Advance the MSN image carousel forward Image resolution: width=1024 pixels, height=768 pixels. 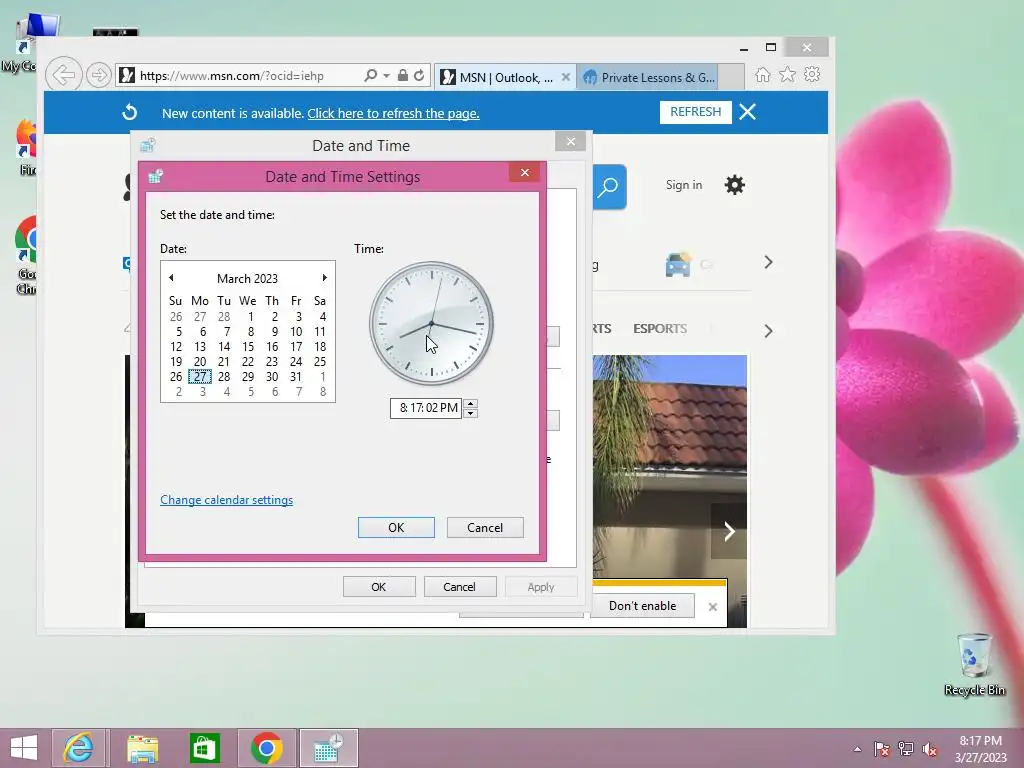(x=729, y=532)
